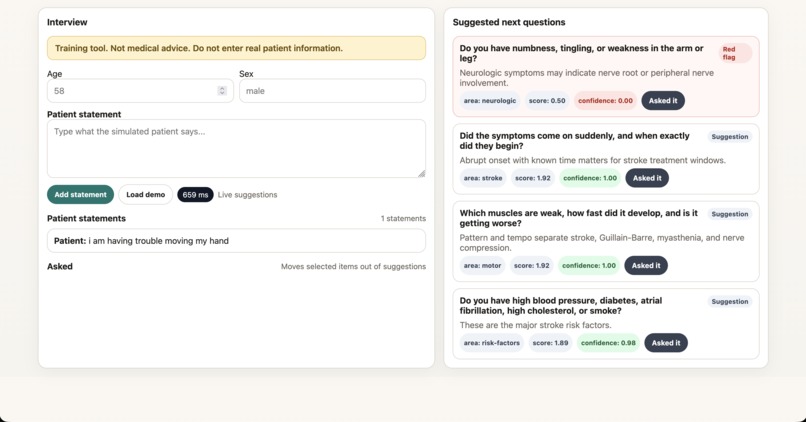Select the 'trouble moving my hand' patient statement
This screenshot has height=422, width=806.
(236, 241)
